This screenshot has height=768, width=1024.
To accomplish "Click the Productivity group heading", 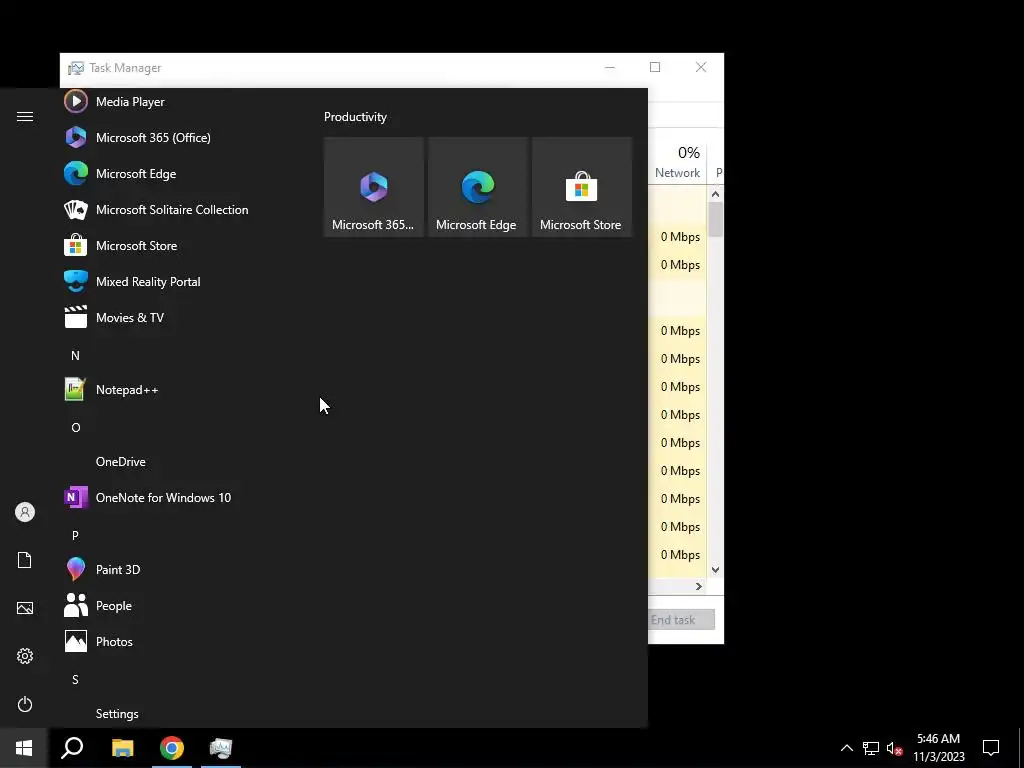I will 355,117.
